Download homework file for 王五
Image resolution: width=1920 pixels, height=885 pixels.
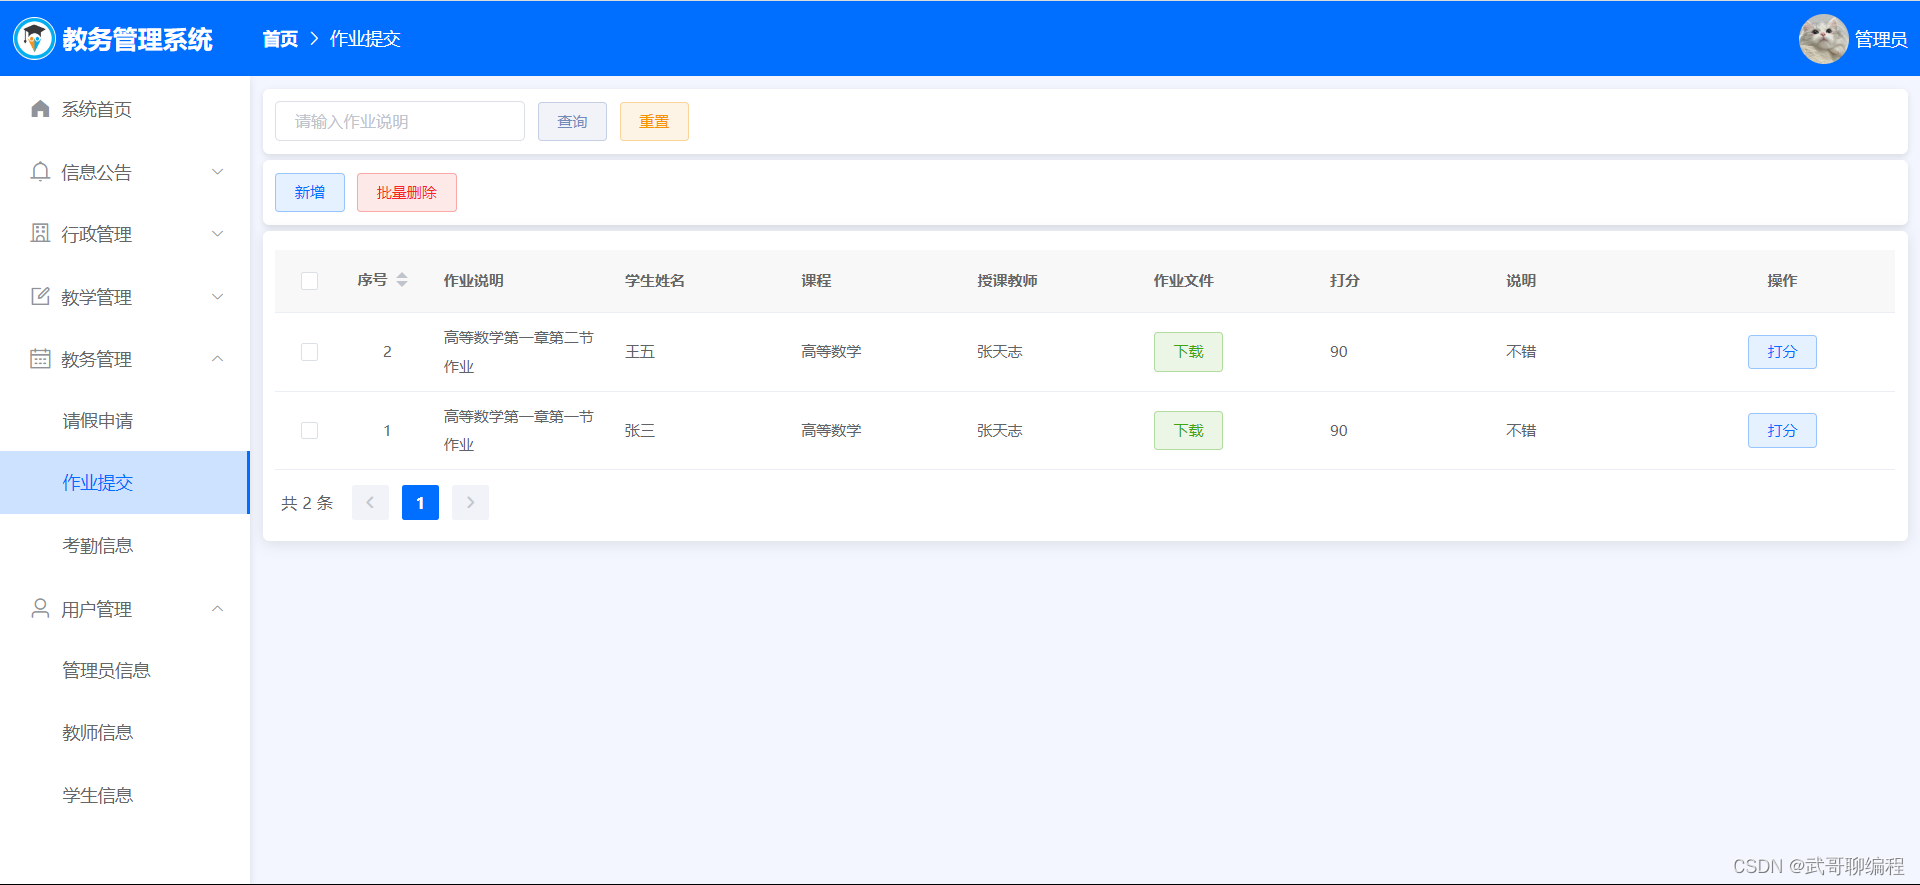(1188, 352)
